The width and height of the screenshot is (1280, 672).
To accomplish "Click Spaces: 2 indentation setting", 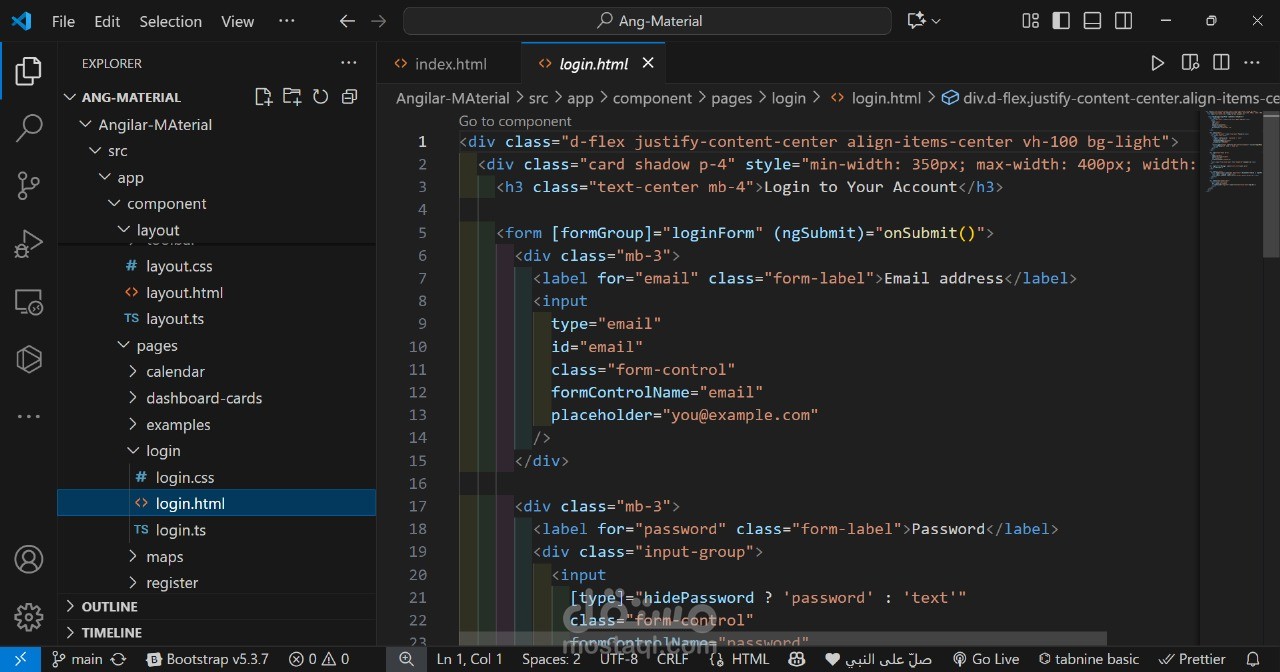I will (x=551, y=659).
